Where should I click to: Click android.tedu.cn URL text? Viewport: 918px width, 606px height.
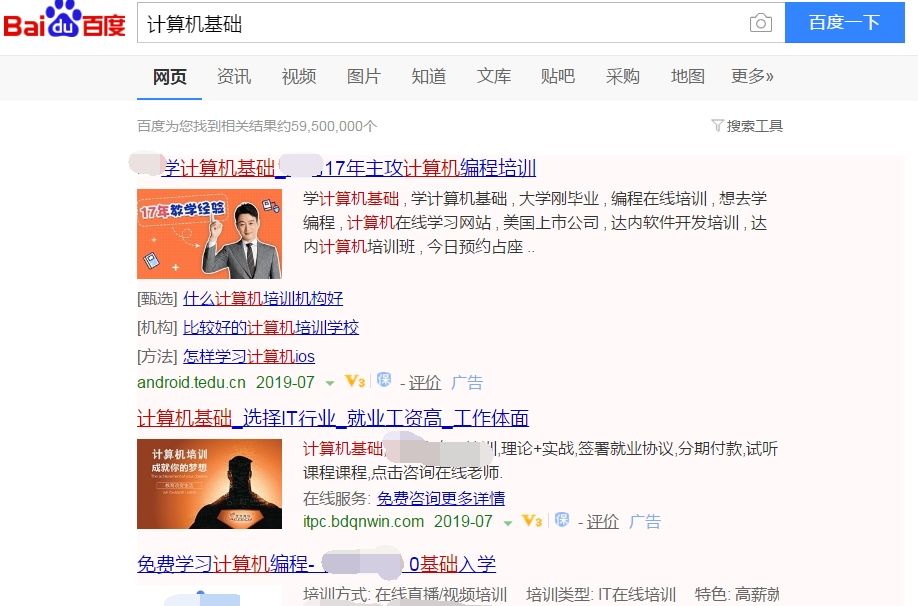pyautogui.click(x=191, y=382)
